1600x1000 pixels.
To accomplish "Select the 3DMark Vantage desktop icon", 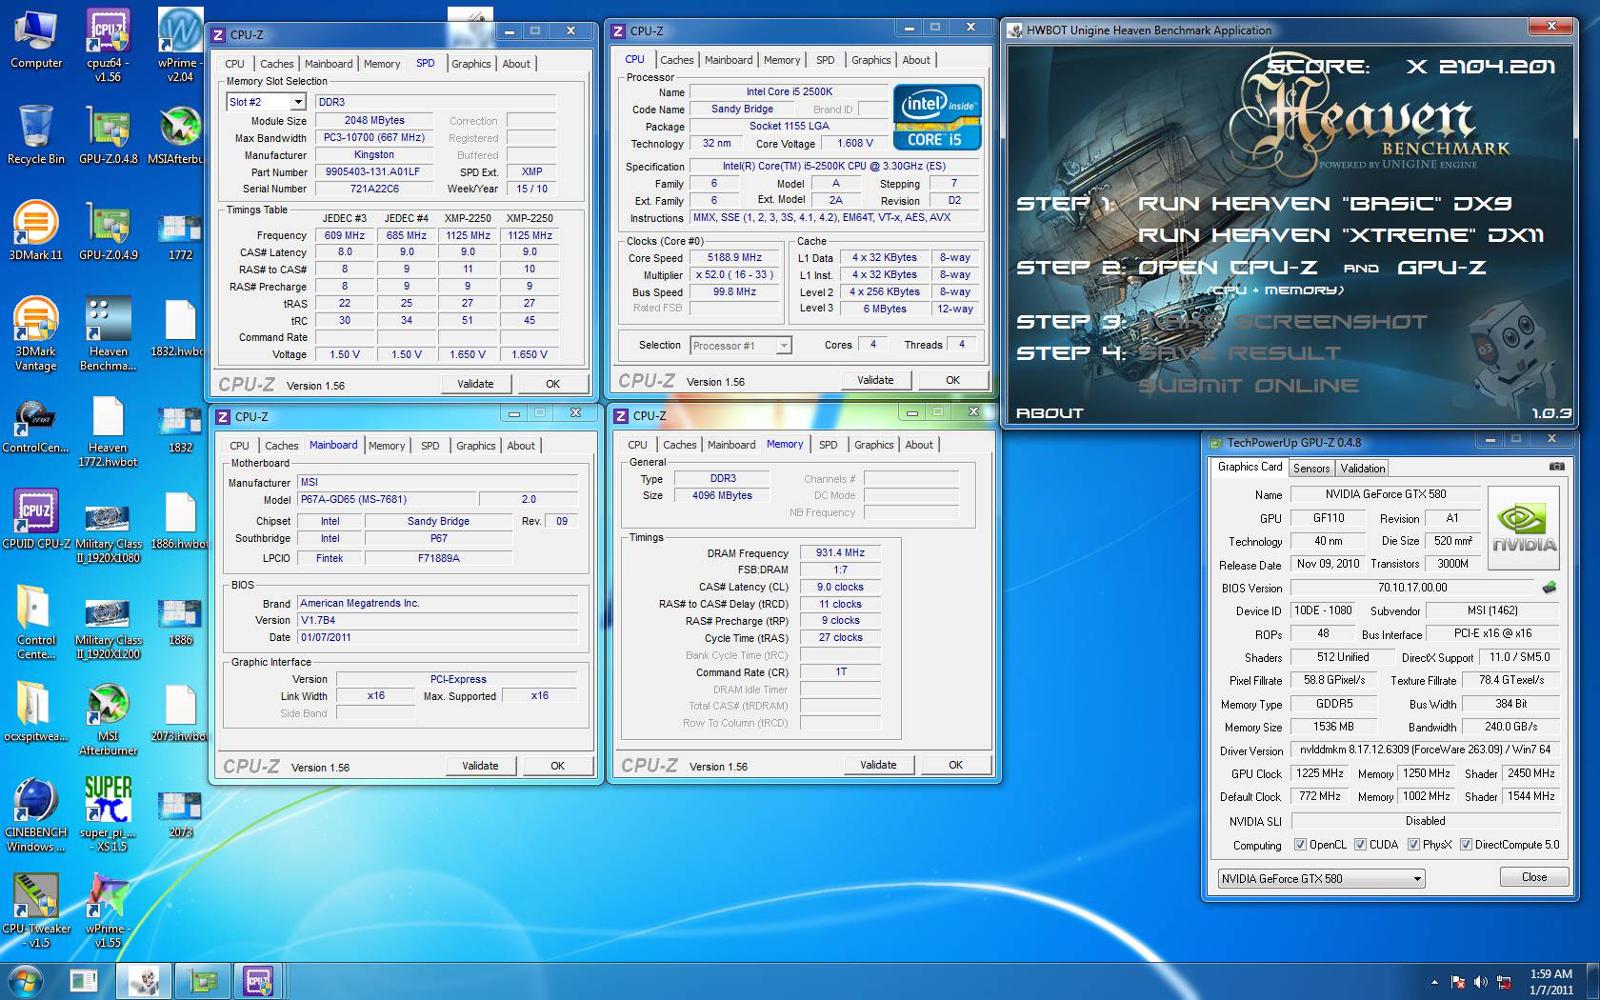I will click(36, 334).
